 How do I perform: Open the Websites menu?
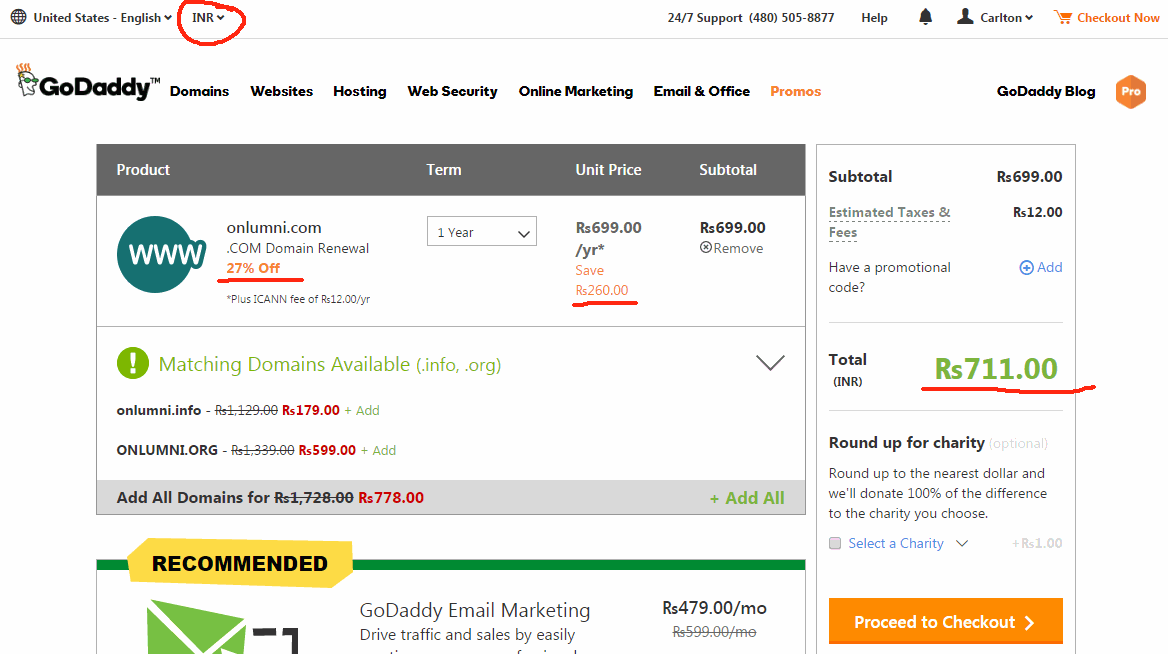coord(282,91)
